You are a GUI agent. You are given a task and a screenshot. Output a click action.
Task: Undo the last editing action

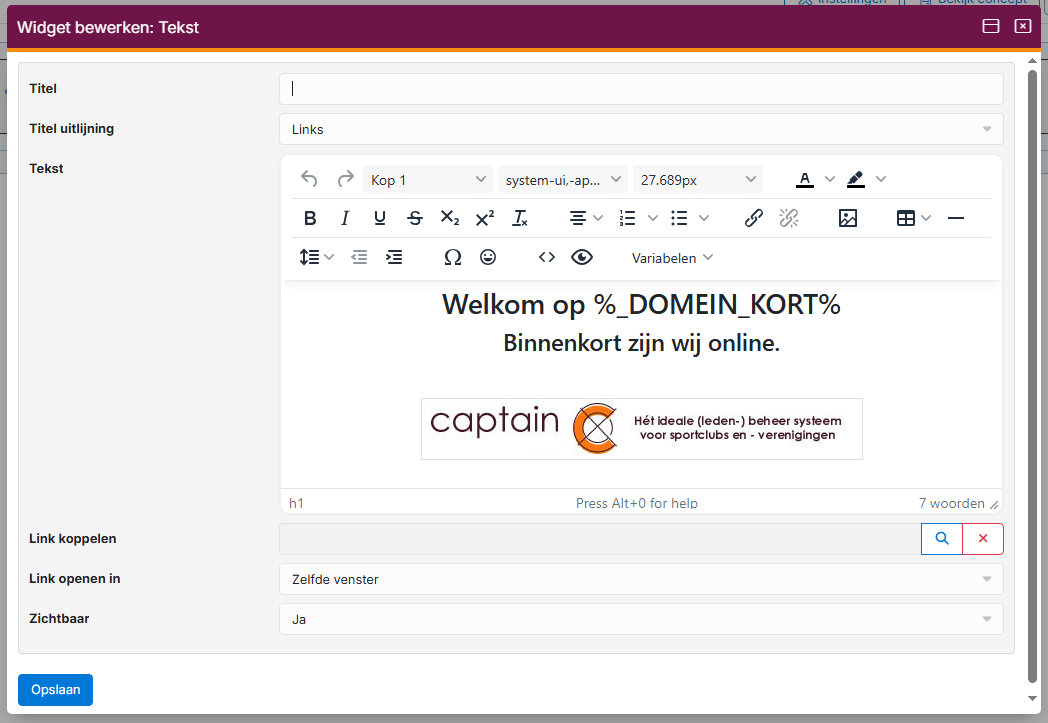tap(309, 179)
